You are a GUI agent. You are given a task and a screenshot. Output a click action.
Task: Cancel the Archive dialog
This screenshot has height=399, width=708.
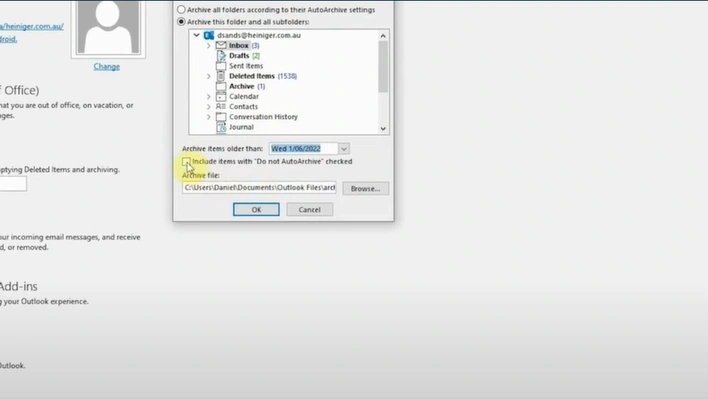click(x=309, y=209)
